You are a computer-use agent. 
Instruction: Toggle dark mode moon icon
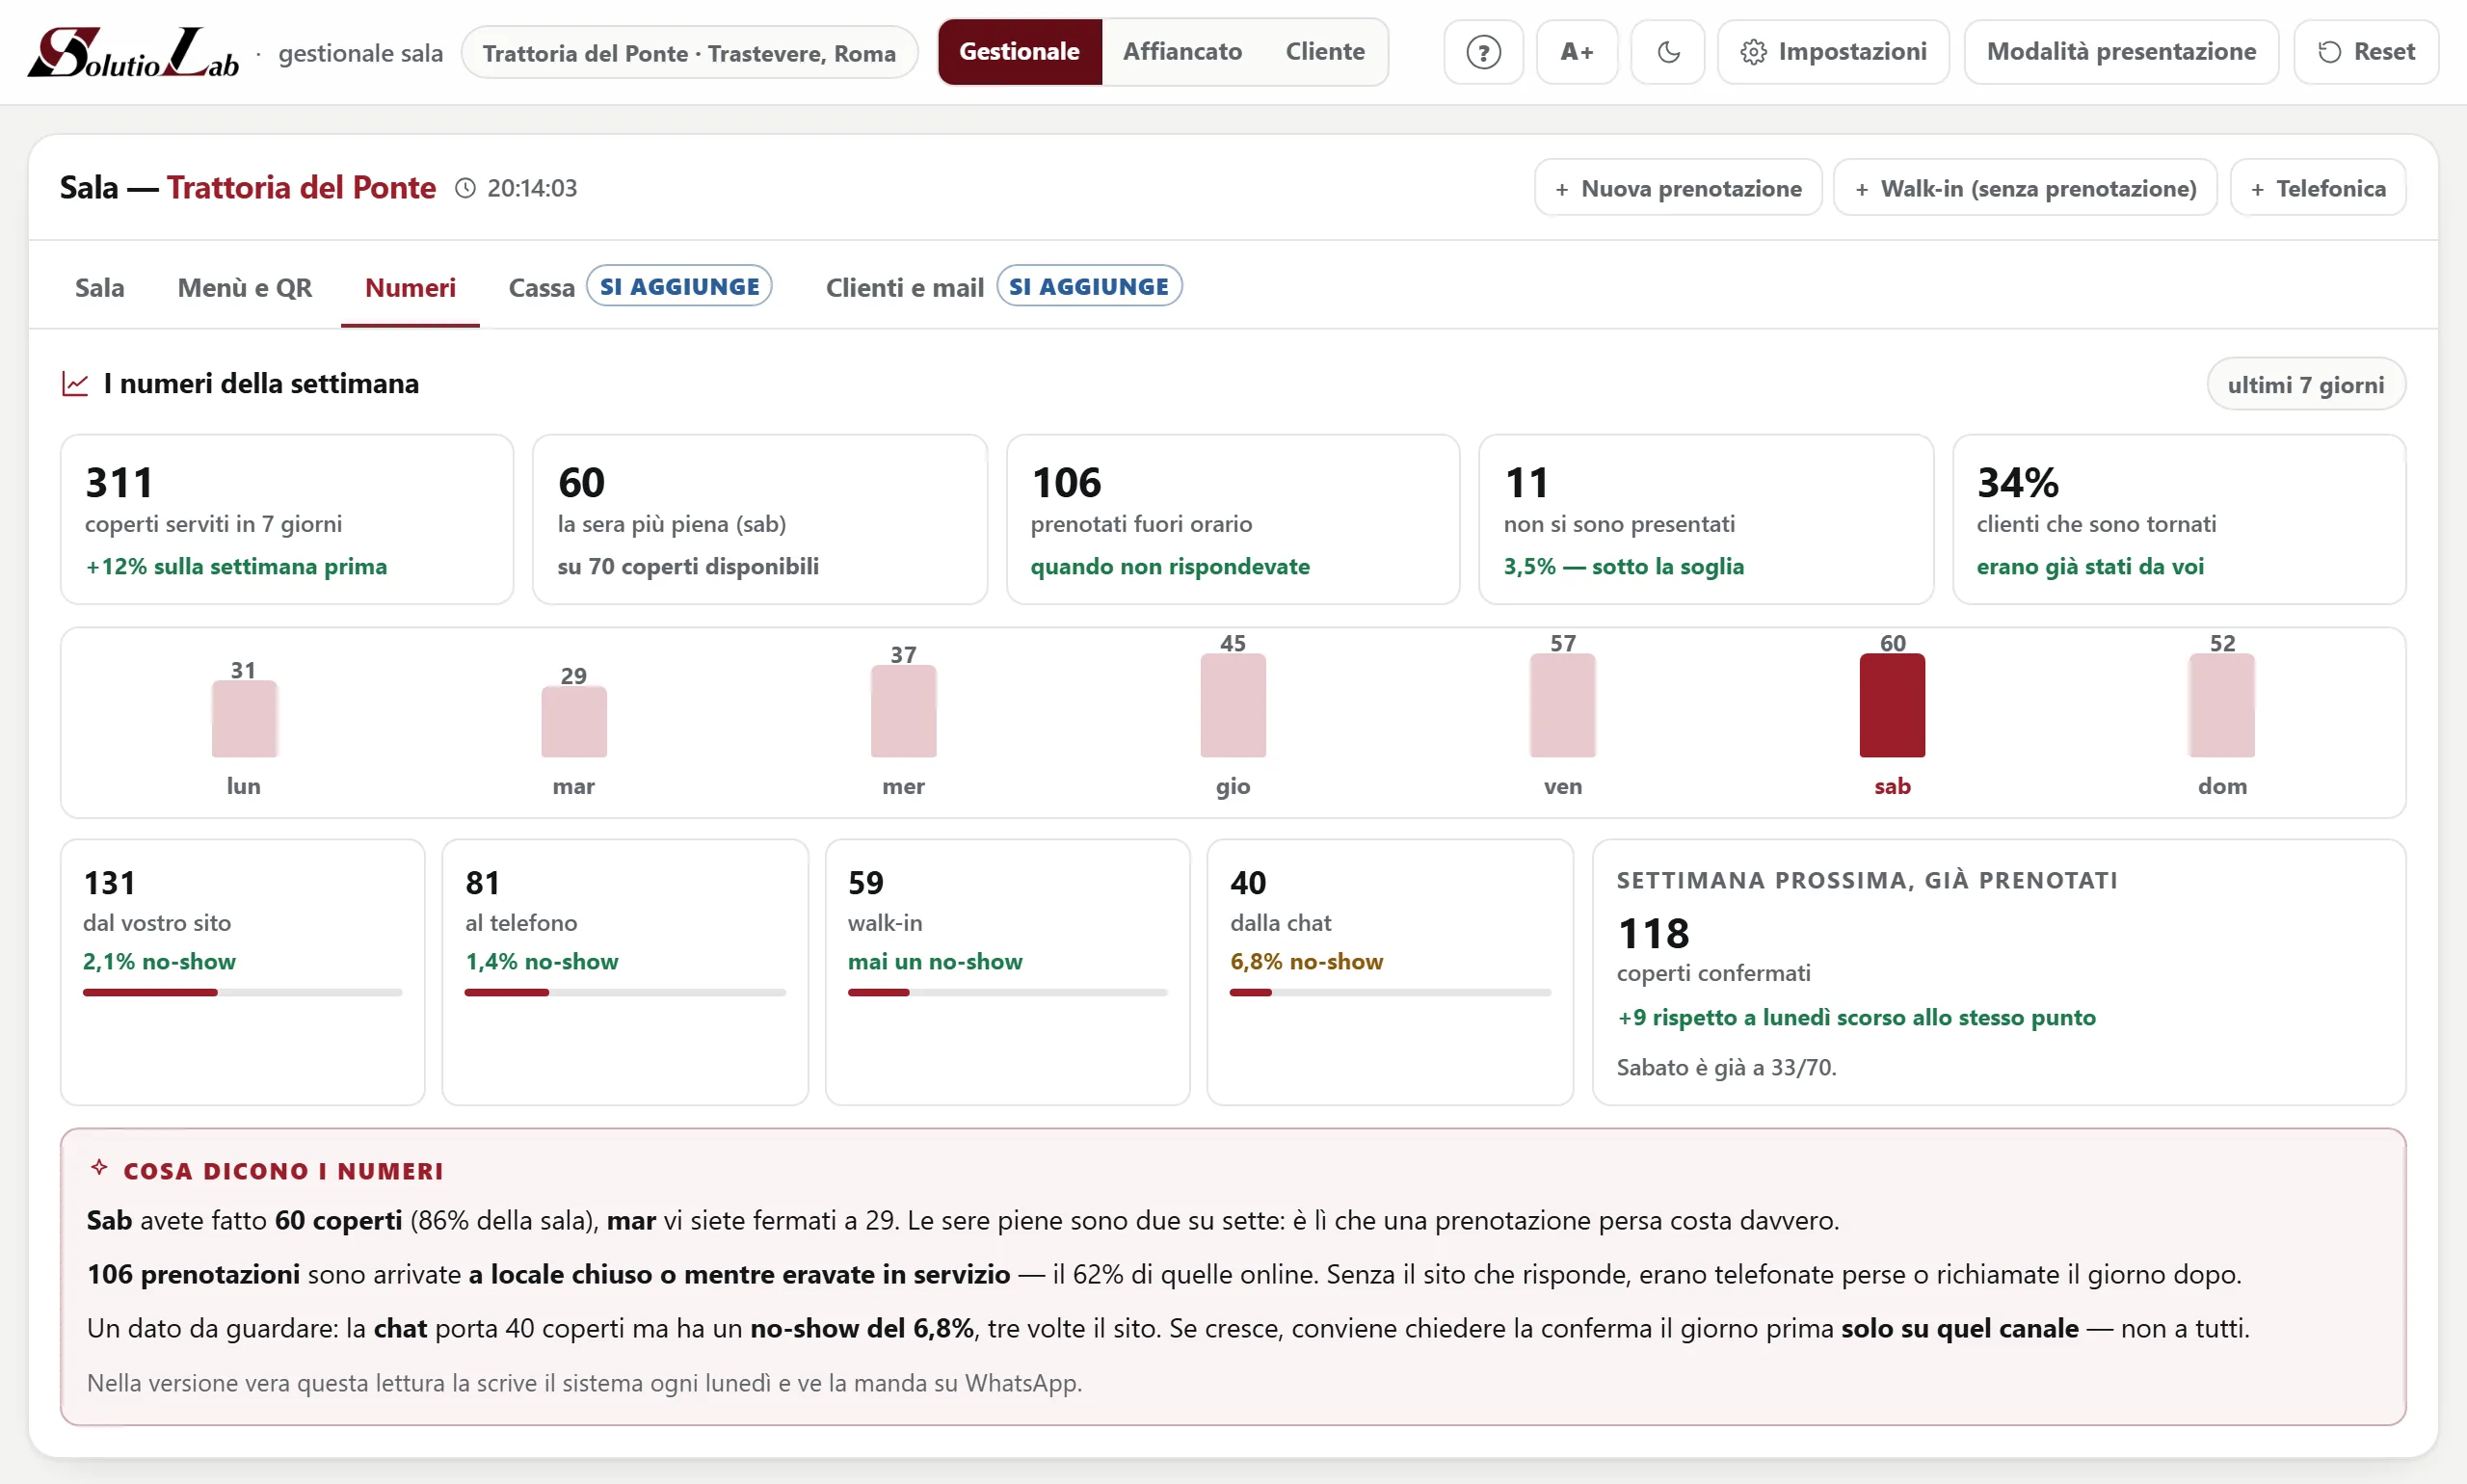(1668, 52)
